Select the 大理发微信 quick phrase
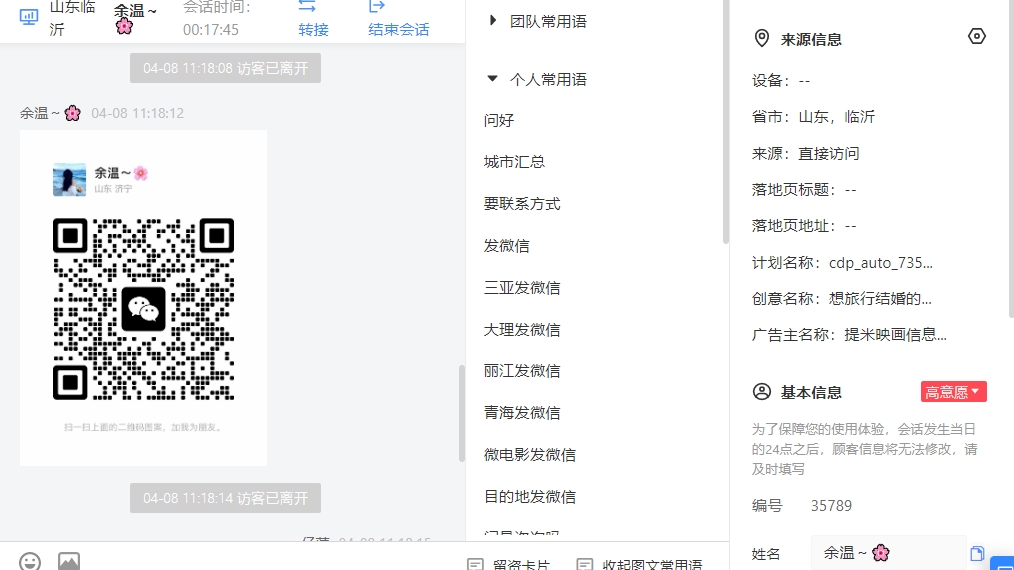The height and width of the screenshot is (570, 1014). click(522, 330)
